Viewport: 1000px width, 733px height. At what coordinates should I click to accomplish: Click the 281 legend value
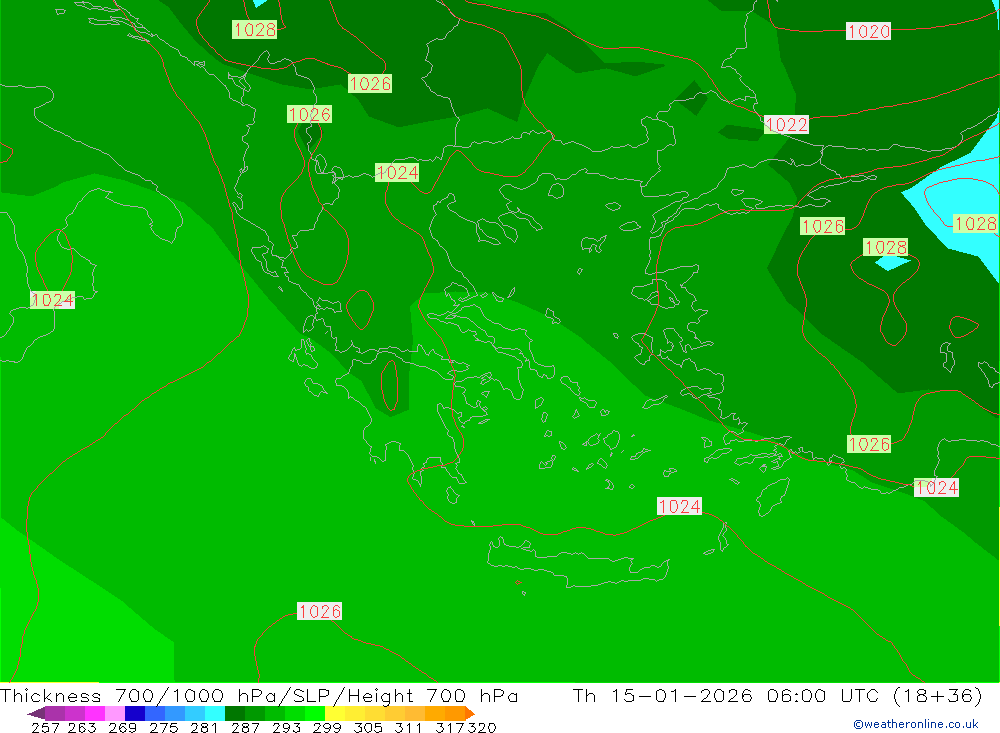tap(204, 727)
